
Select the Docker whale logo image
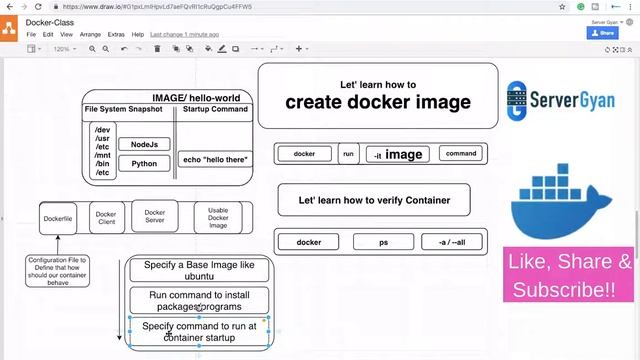[561, 201]
